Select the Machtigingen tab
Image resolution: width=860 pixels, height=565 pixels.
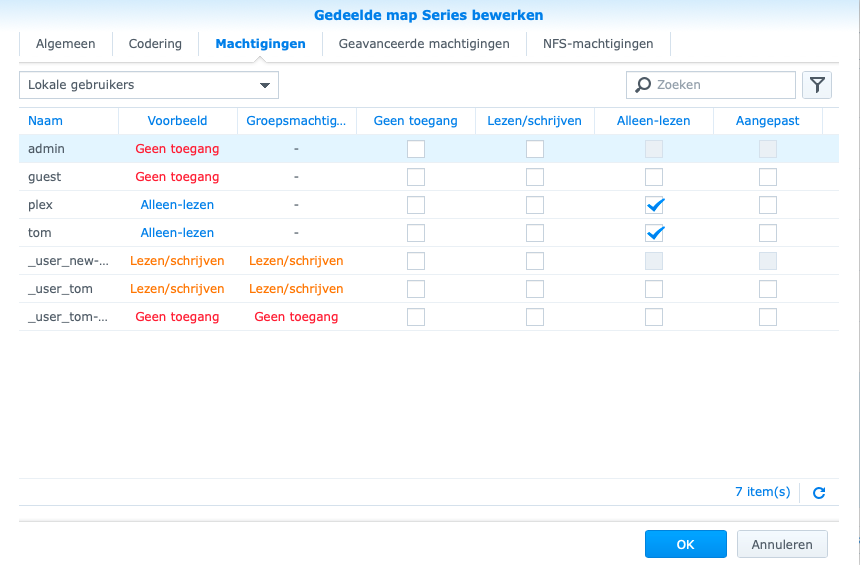point(261,44)
